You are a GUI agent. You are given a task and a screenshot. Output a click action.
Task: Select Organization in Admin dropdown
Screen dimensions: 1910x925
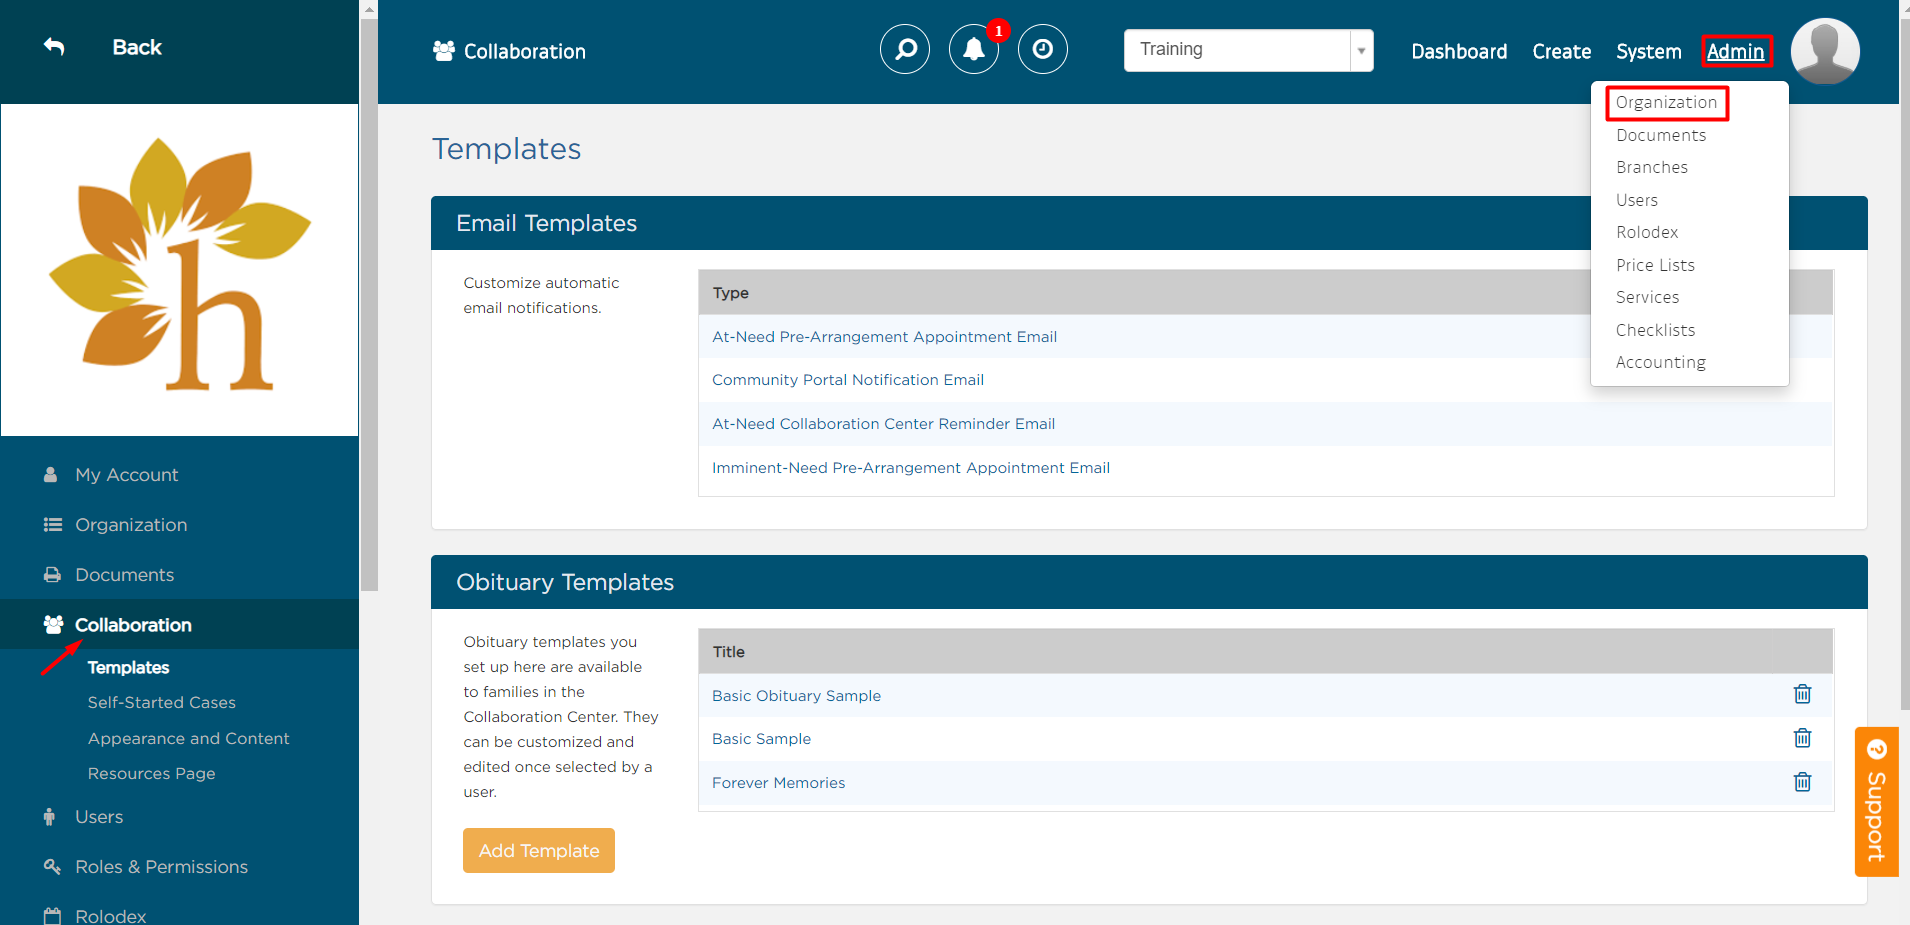[1666, 102]
